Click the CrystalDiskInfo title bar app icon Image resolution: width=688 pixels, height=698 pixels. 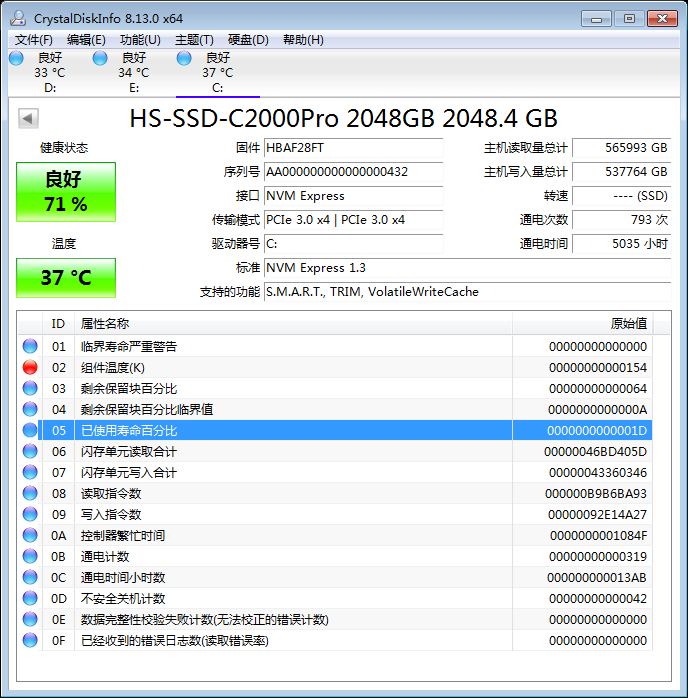[19, 19]
